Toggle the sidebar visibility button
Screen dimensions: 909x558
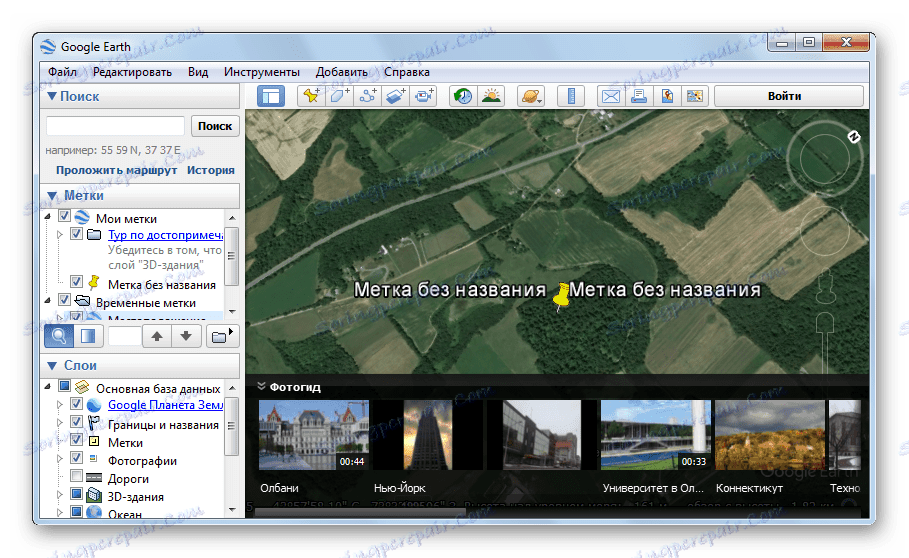tap(271, 97)
